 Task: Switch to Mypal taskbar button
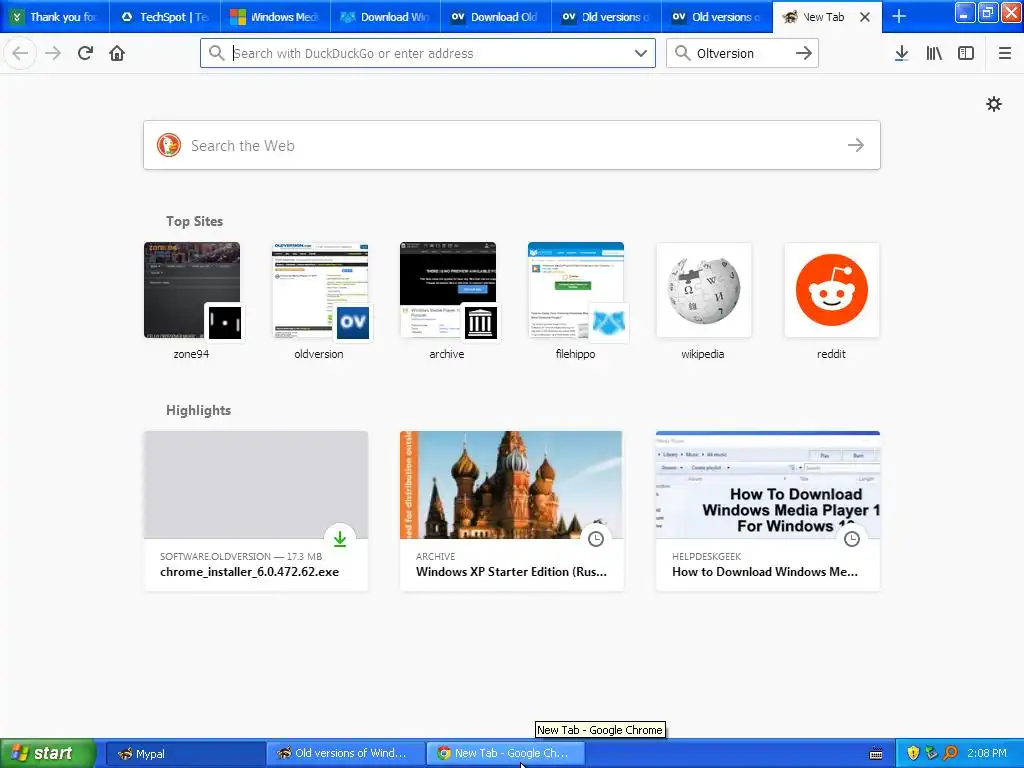[x=184, y=754]
